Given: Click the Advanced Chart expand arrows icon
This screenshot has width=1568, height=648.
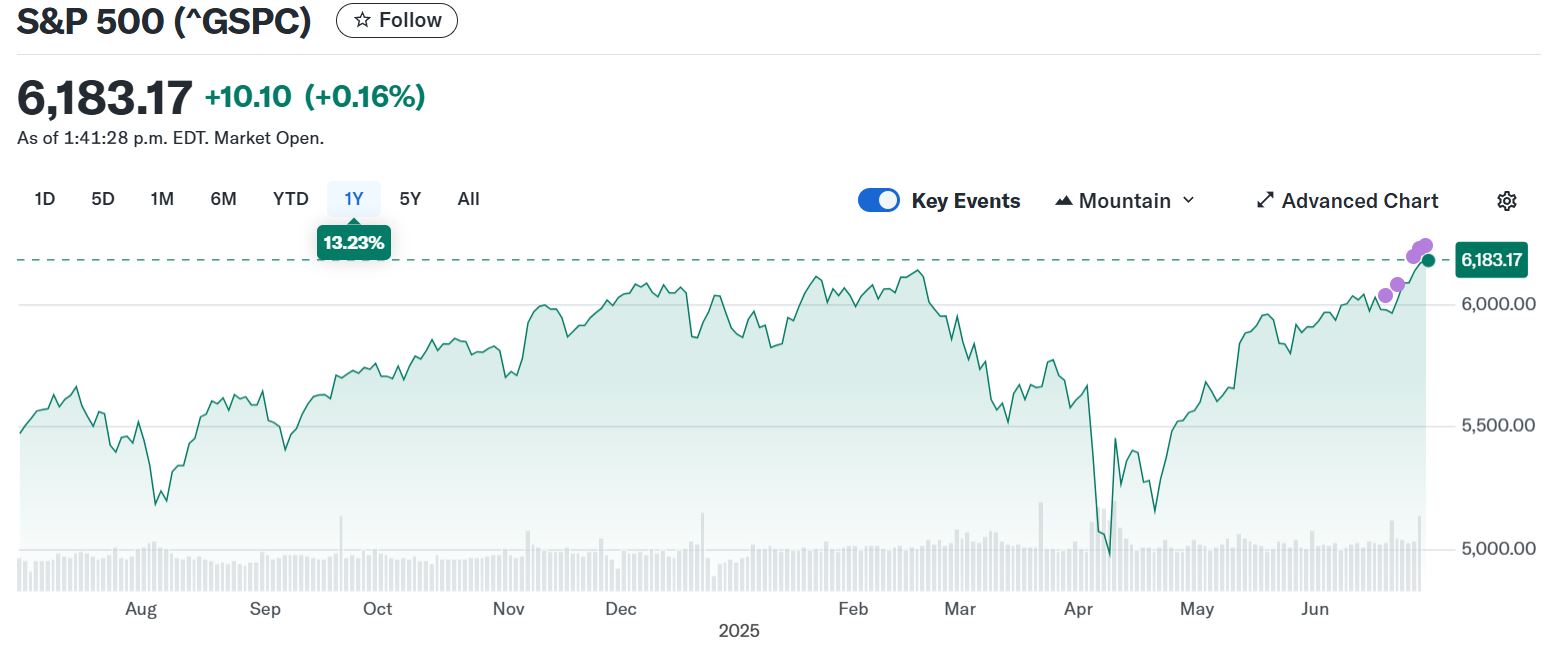Looking at the screenshot, I should 1265,201.
